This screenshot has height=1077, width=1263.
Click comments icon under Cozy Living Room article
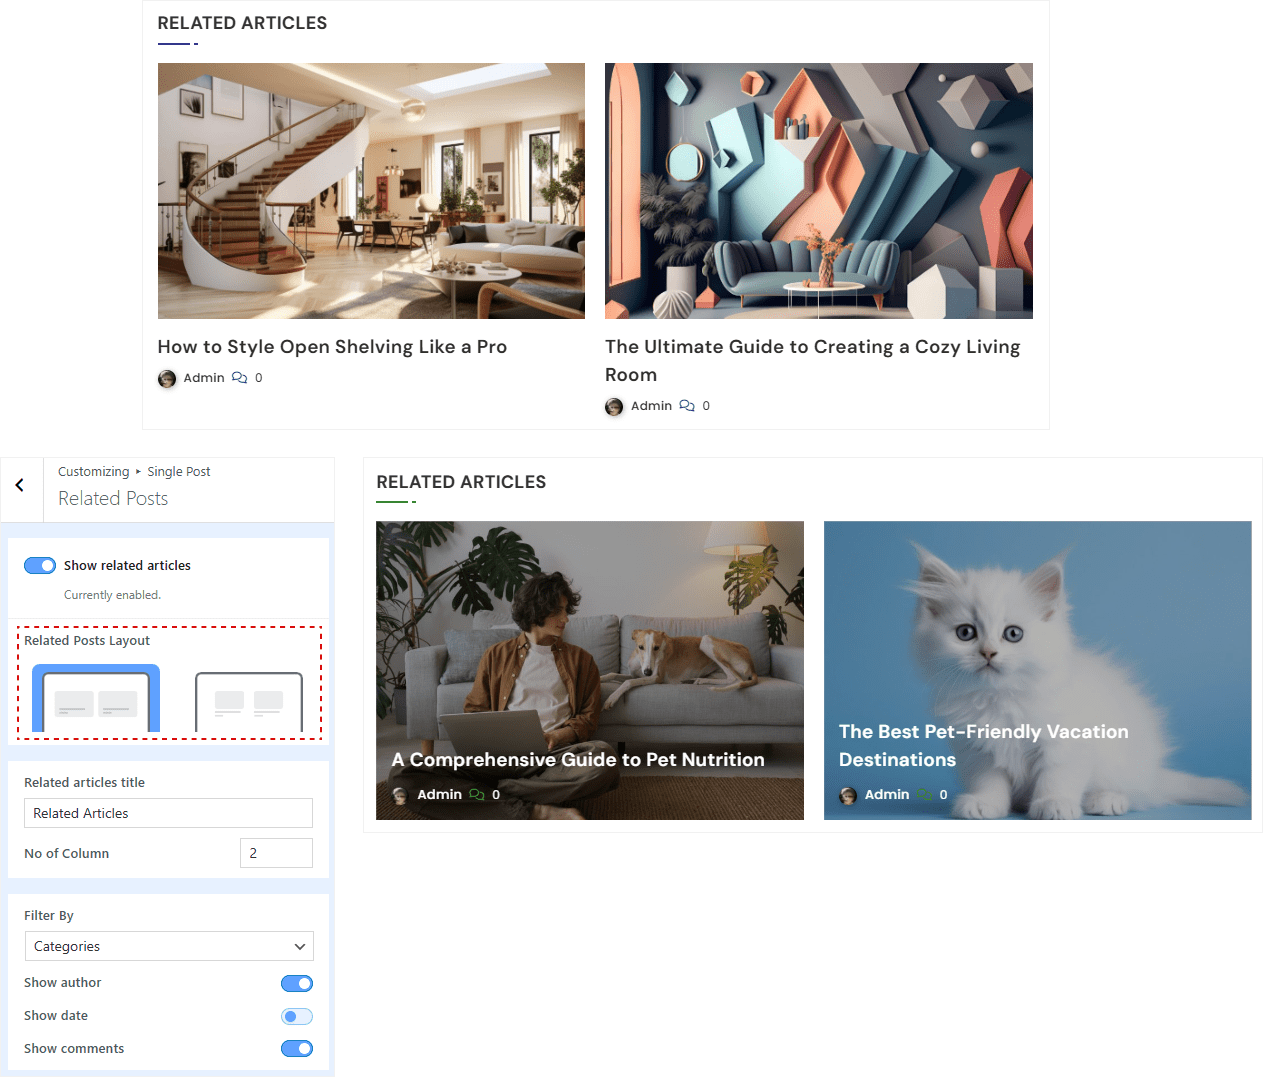[686, 406]
